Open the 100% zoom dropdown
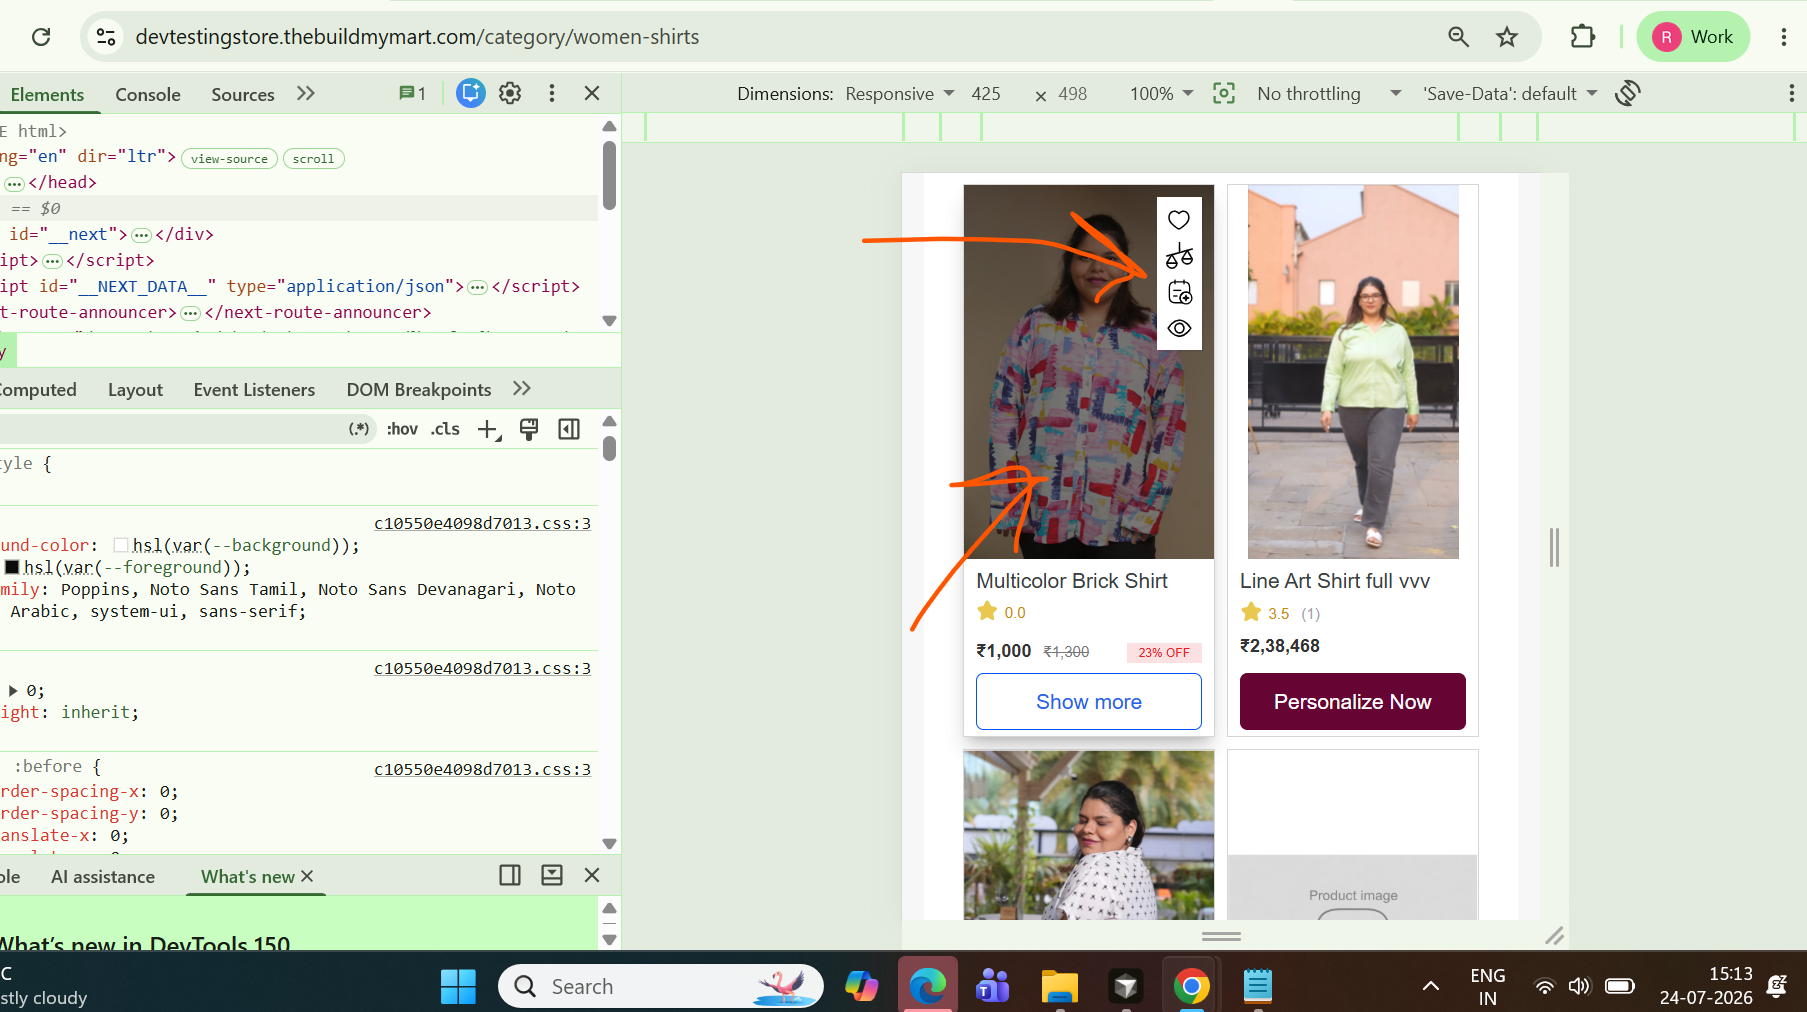The width and height of the screenshot is (1807, 1012). [1161, 93]
